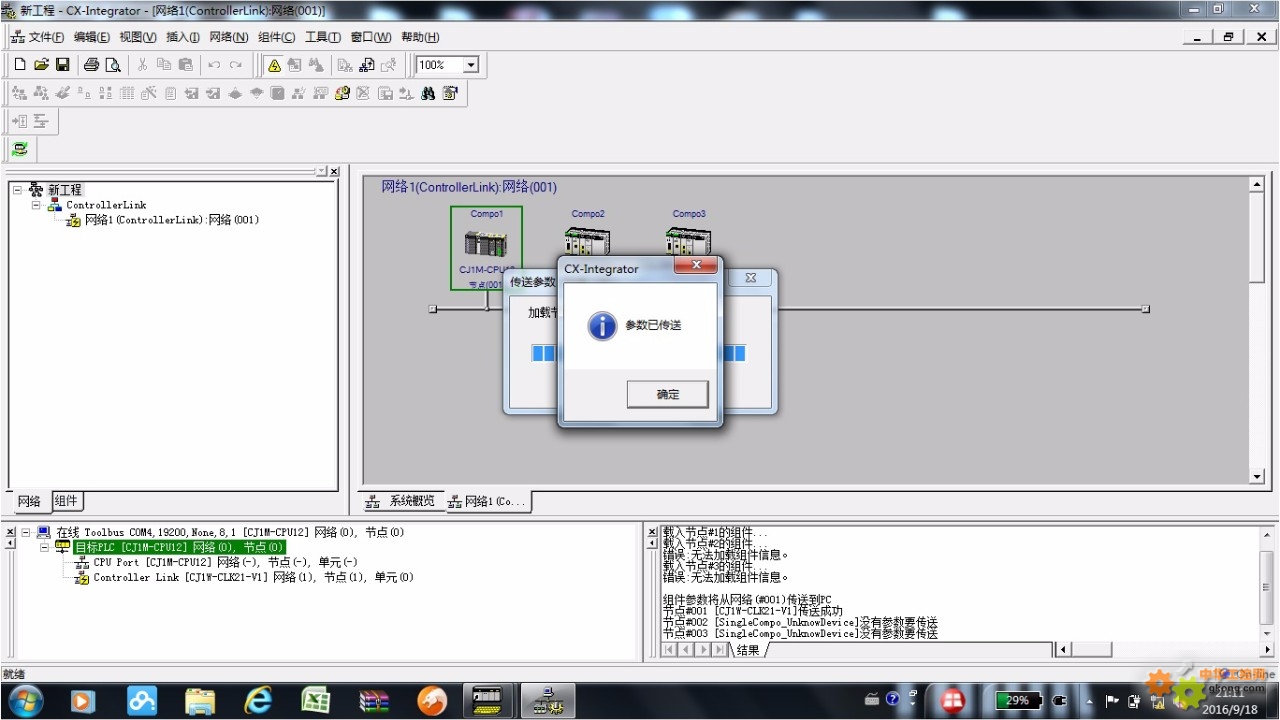Open the 视图(V) menu

138,37
